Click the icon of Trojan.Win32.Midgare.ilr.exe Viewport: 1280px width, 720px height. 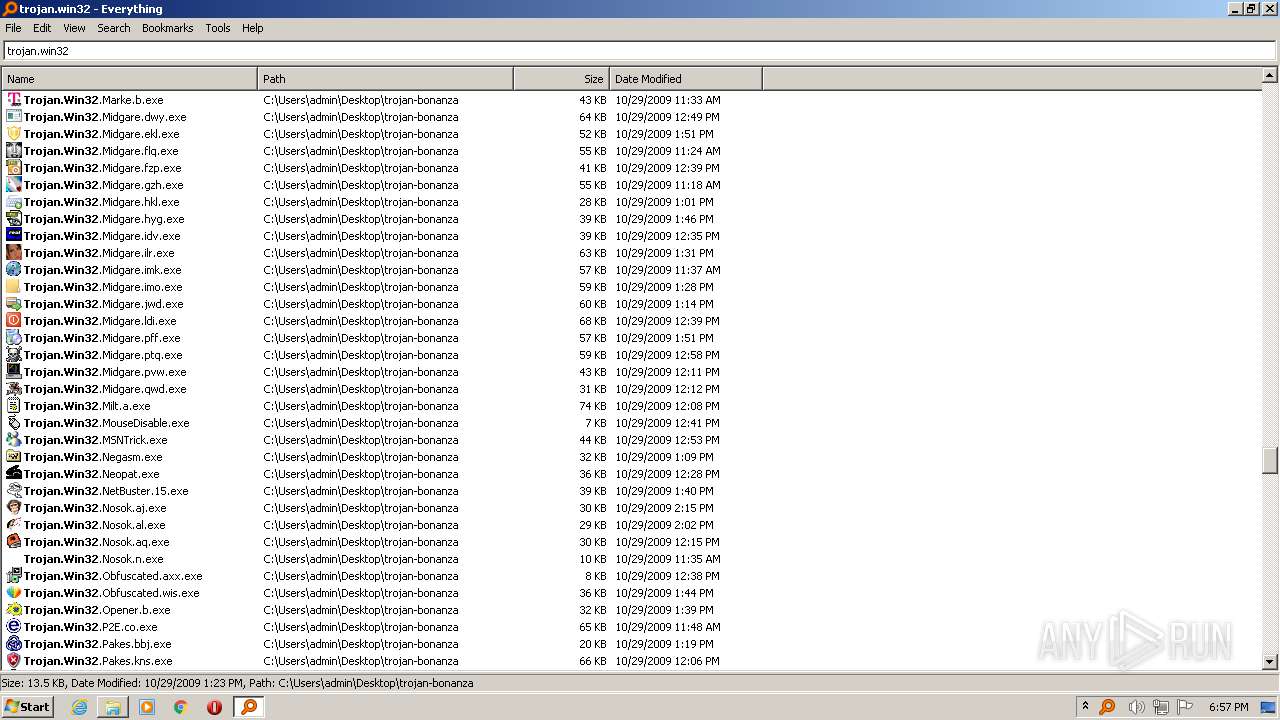click(x=14, y=253)
